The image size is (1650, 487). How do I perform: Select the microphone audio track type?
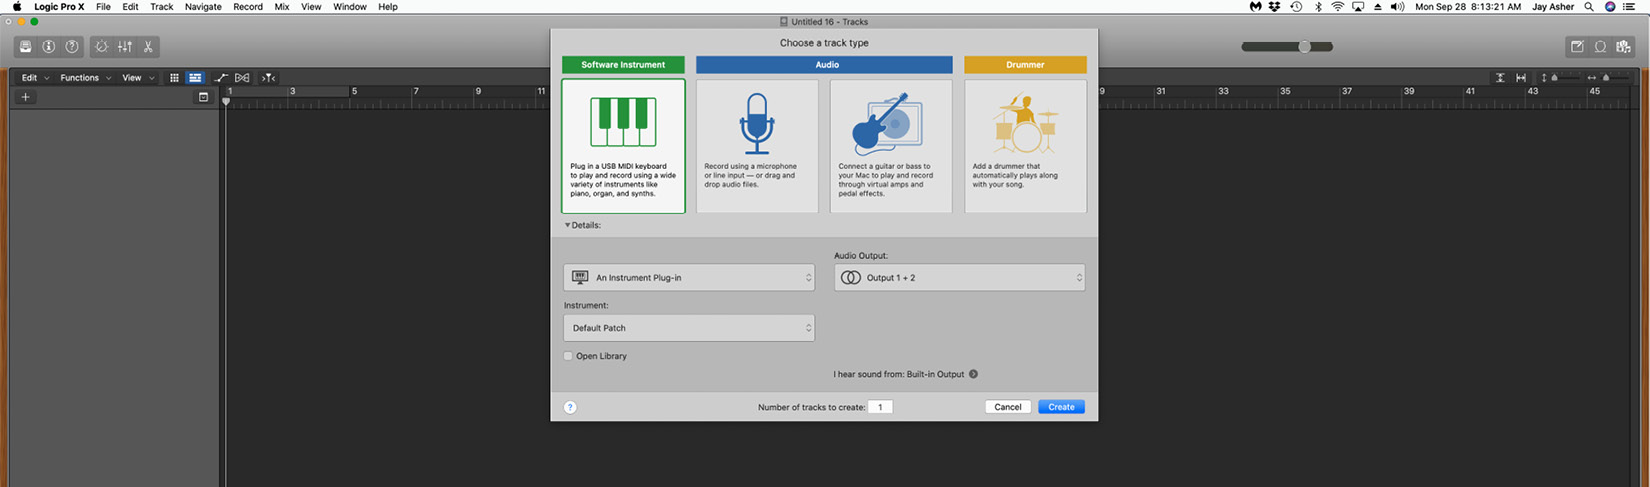pos(757,146)
